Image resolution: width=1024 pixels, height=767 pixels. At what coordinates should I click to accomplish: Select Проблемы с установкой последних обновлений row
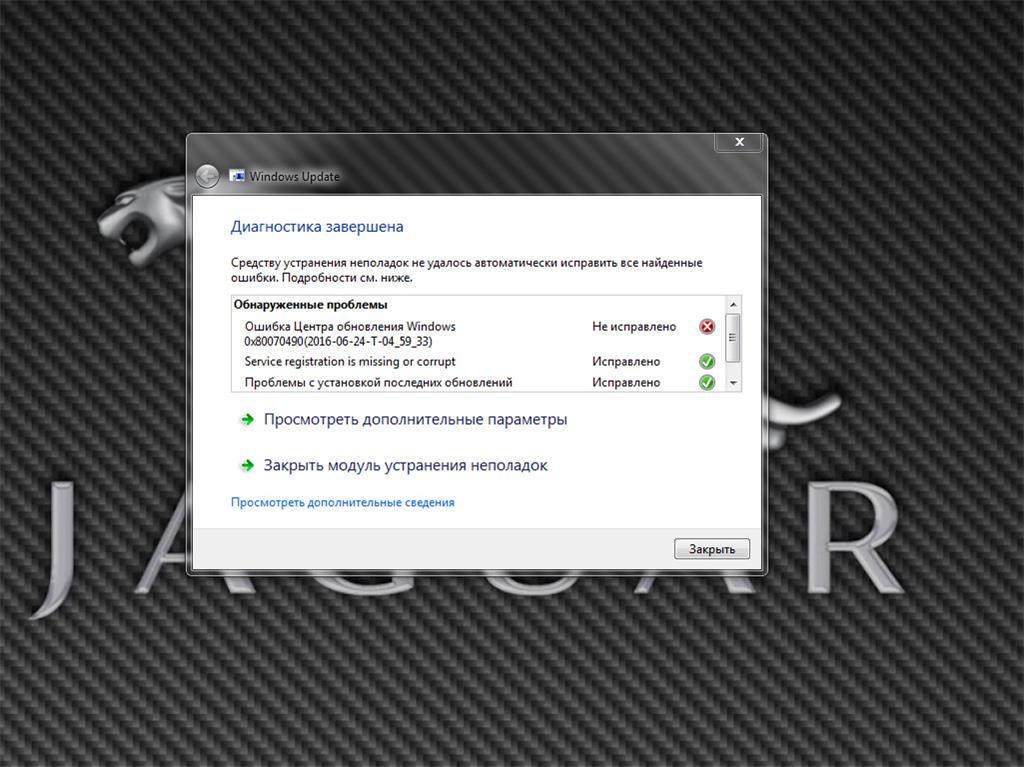(x=479, y=382)
